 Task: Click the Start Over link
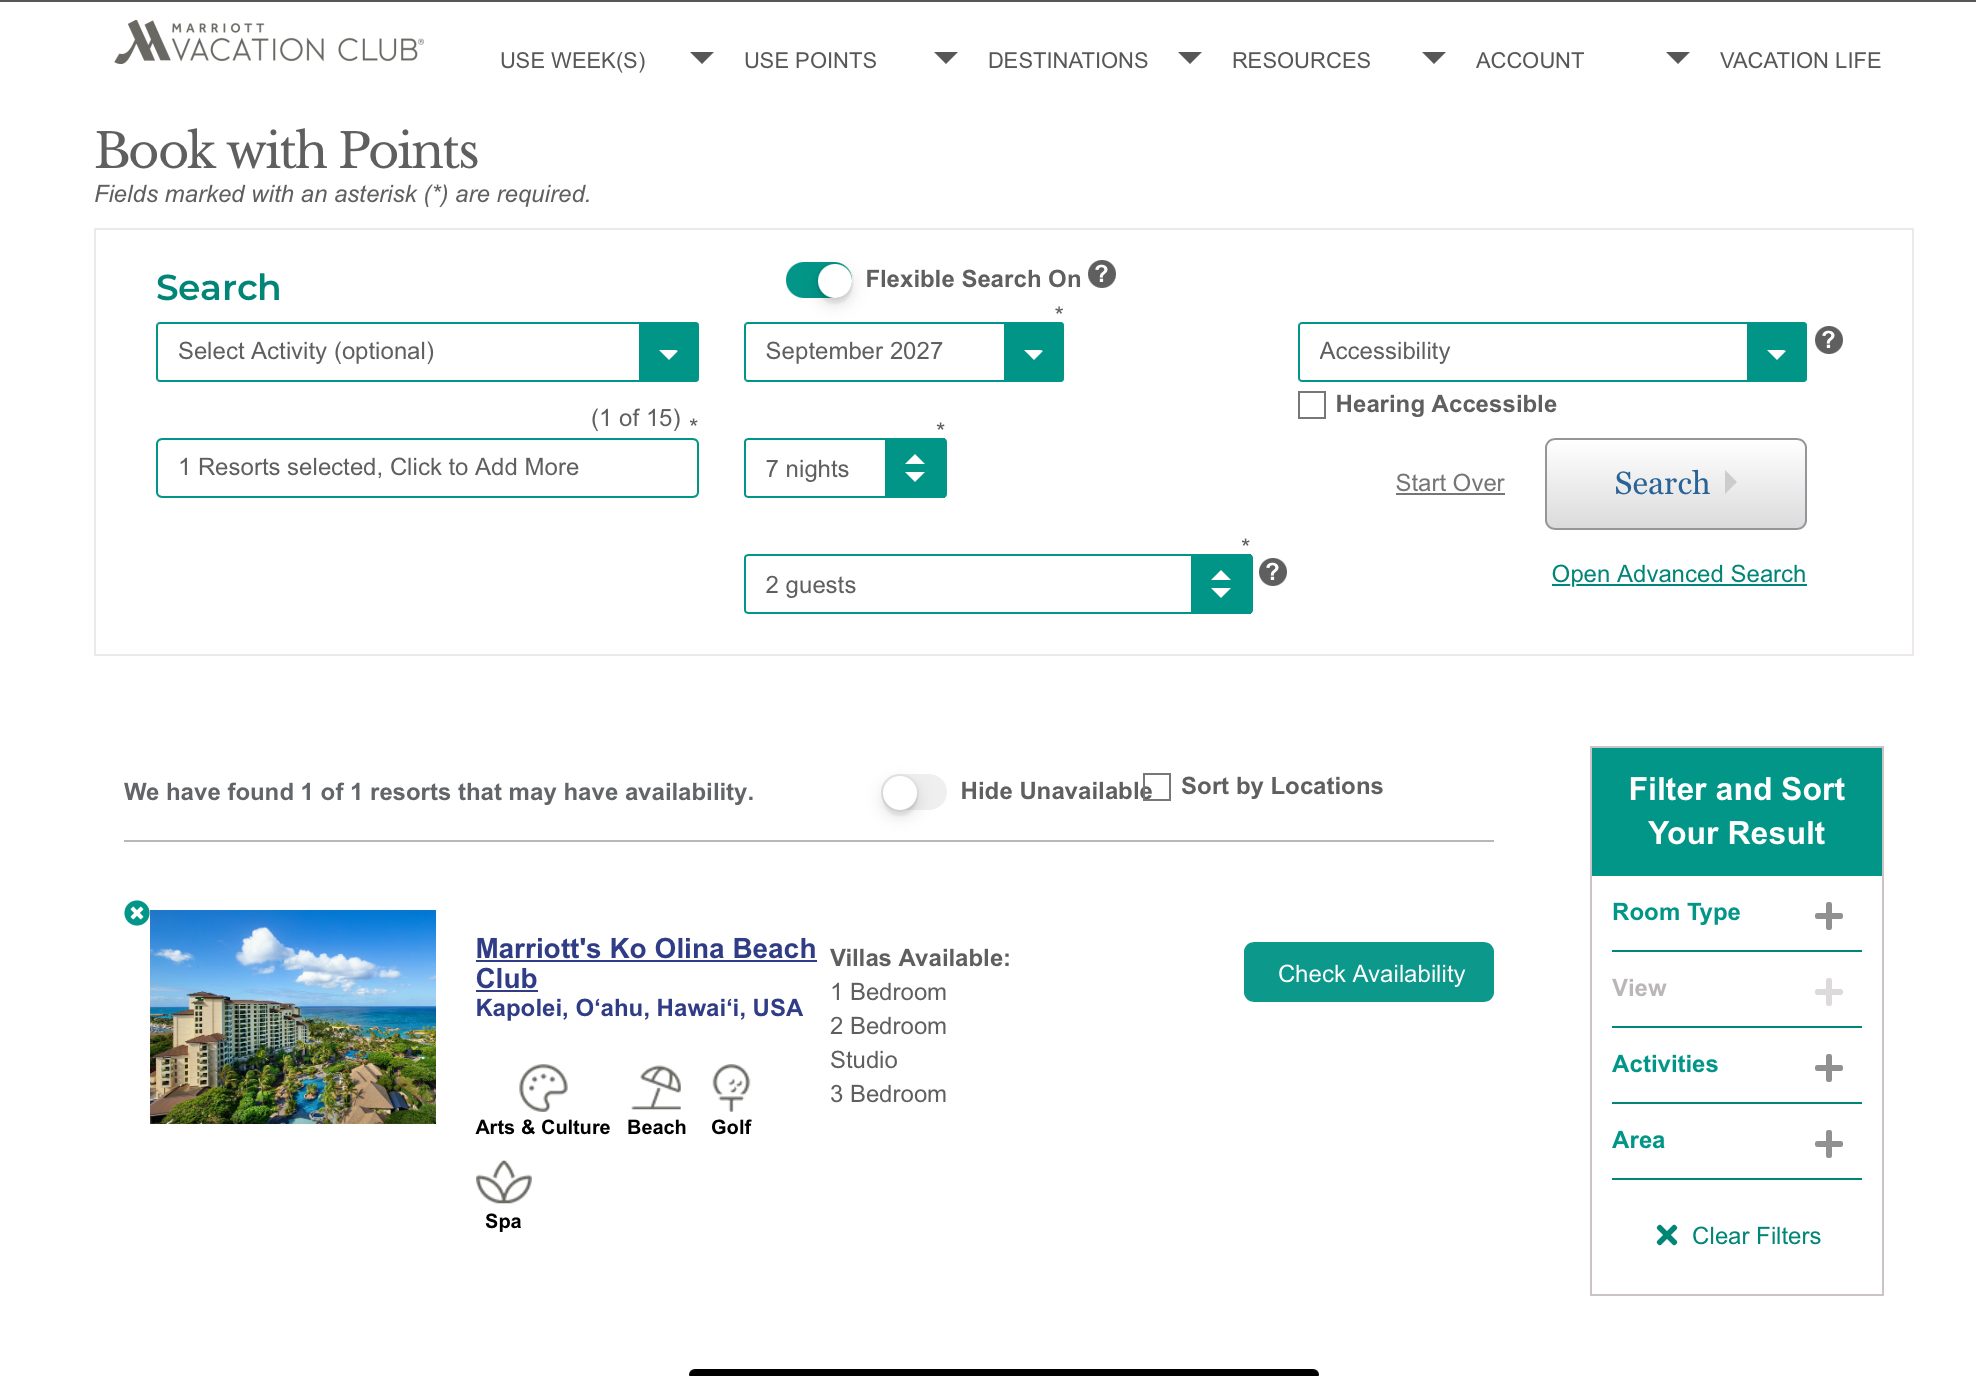point(1450,483)
